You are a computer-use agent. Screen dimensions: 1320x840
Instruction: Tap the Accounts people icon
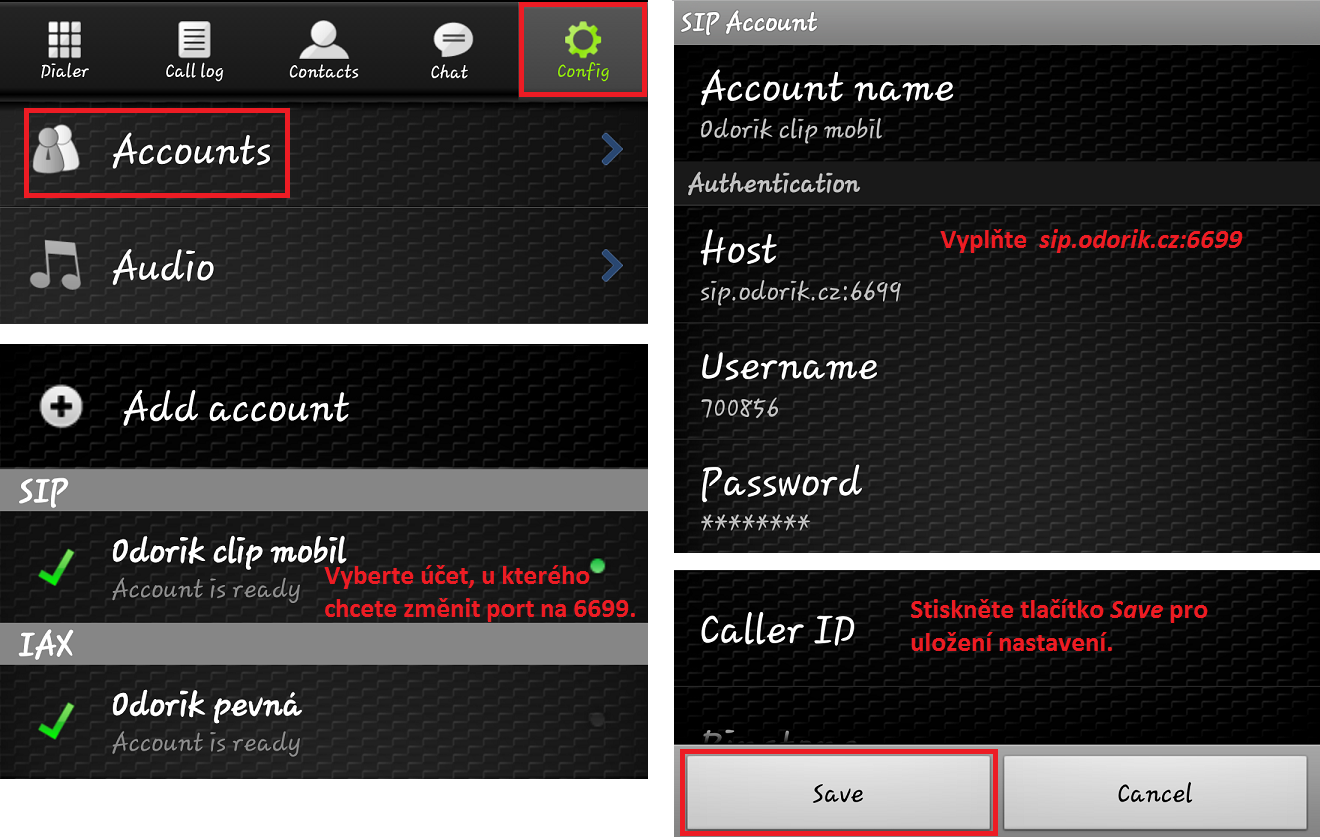(x=56, y=153)
